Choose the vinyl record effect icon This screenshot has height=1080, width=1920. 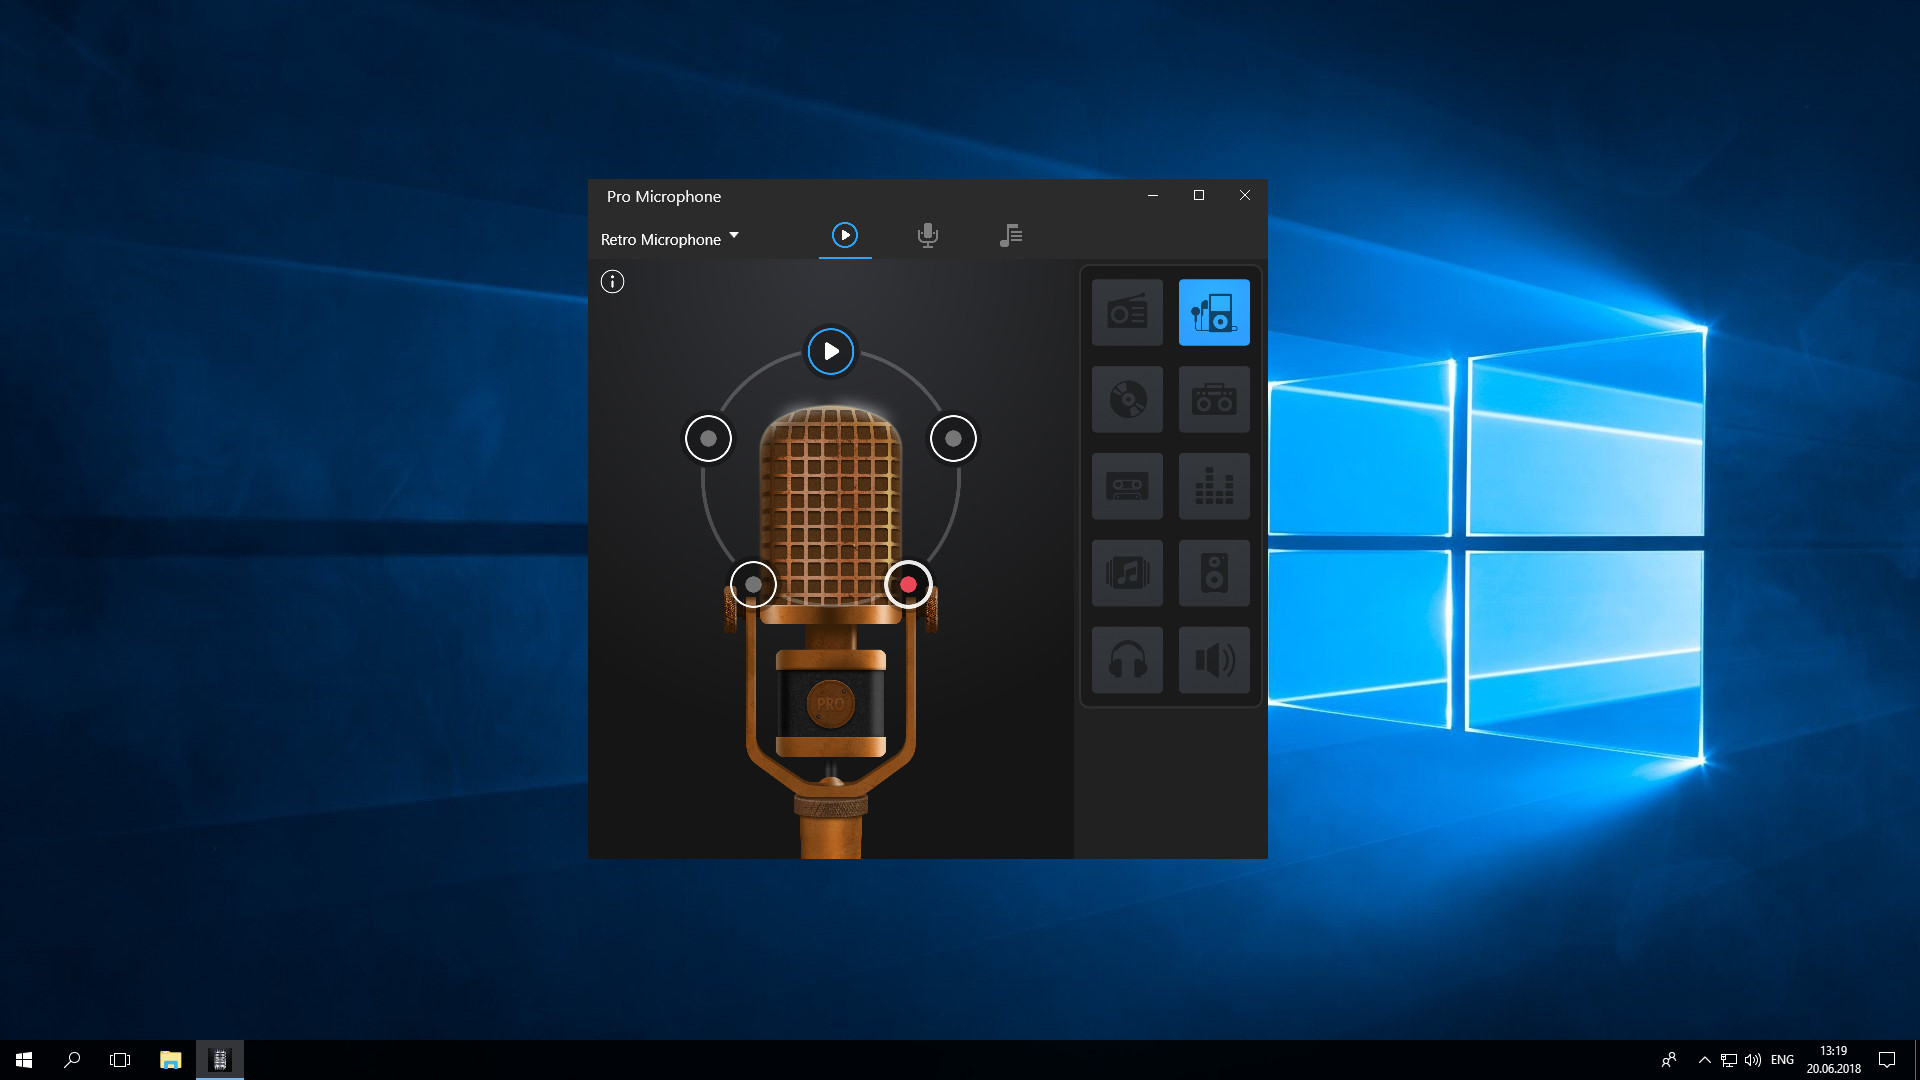coord(1127,399)
